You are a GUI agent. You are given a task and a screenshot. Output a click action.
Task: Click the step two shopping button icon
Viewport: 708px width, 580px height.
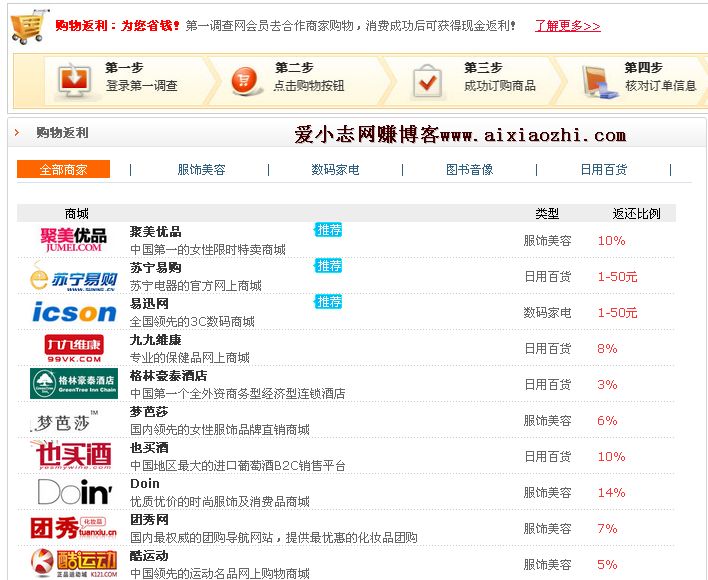pos(245,81)
